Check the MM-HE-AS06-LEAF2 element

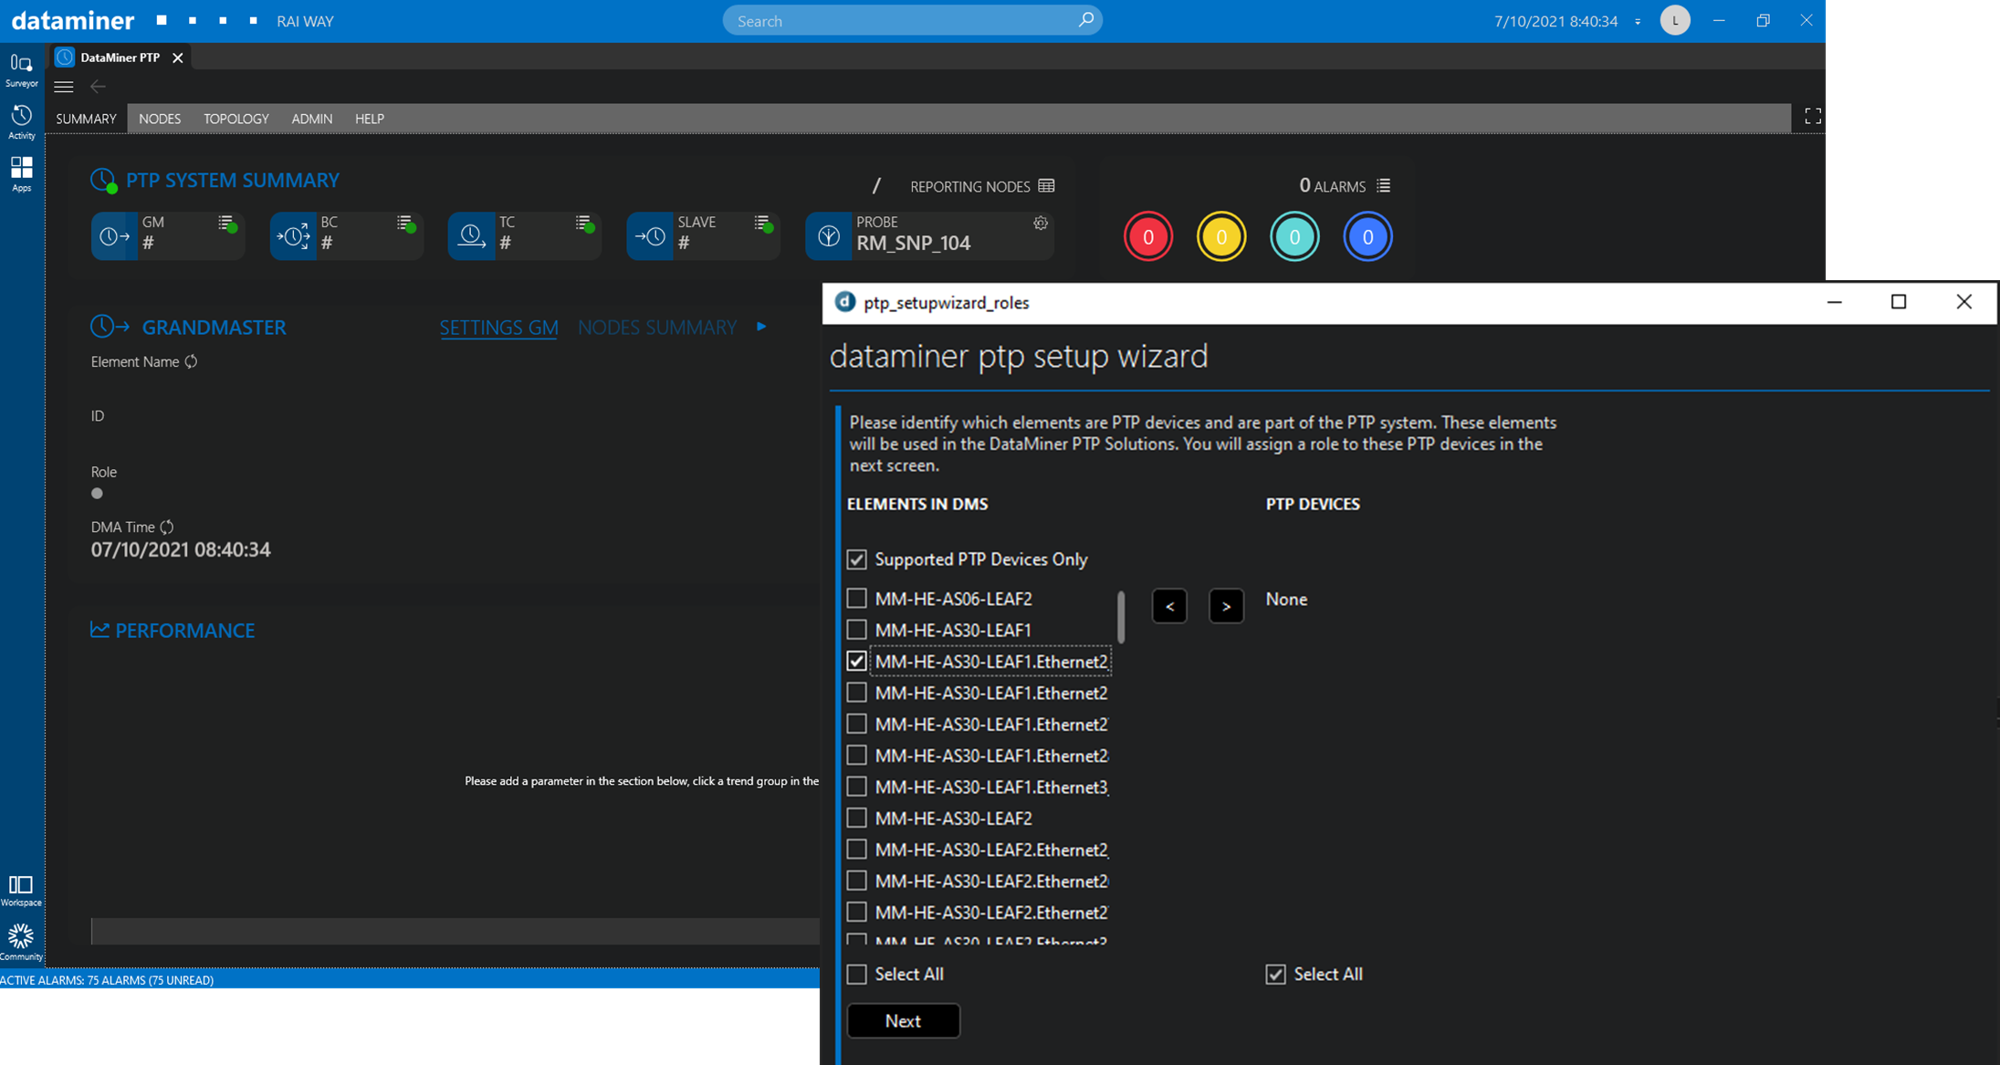pyautogui.click(x=857, y=599)
